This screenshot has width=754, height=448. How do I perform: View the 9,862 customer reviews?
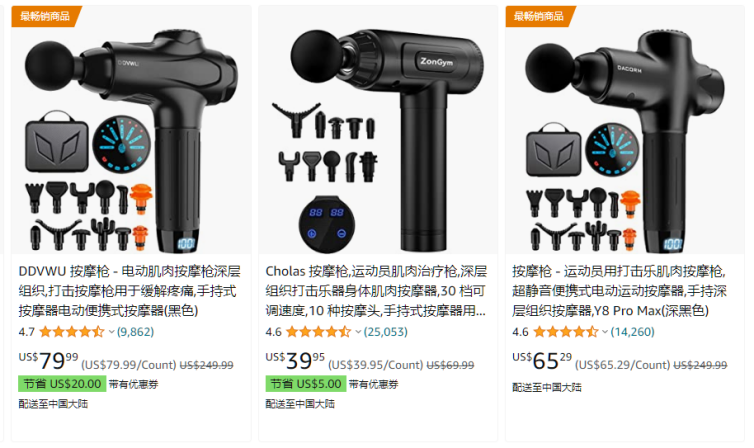point(136,332)
